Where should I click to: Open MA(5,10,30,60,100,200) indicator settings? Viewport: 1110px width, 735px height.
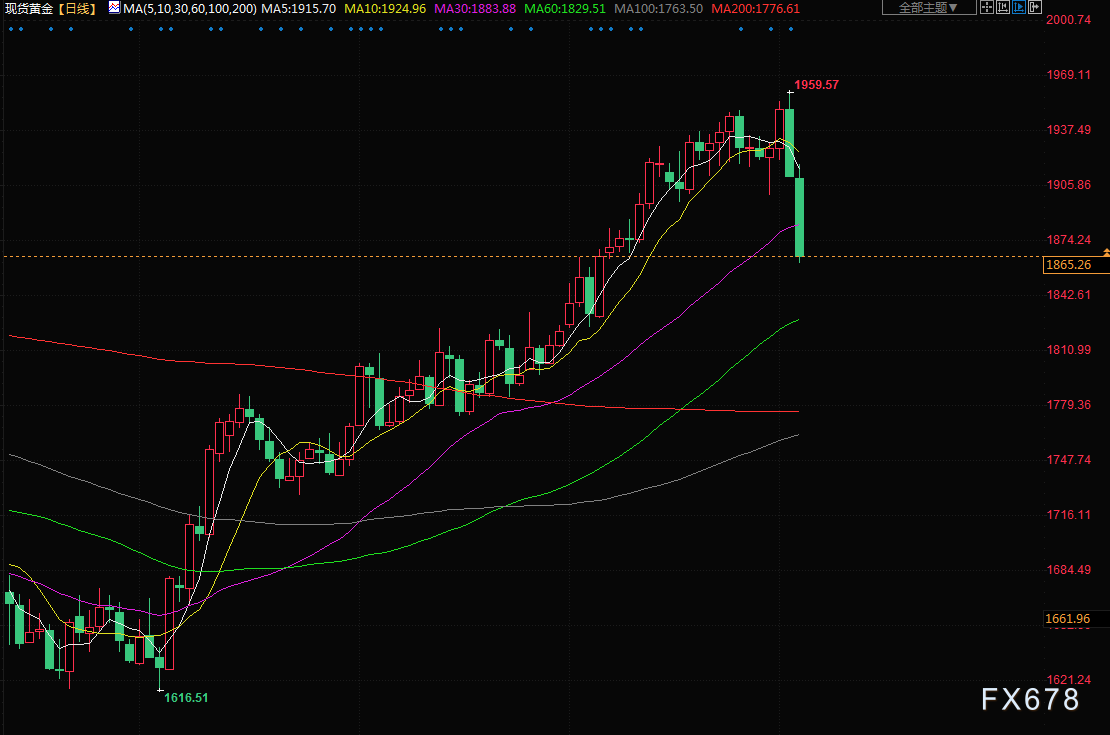click(190, 8)
